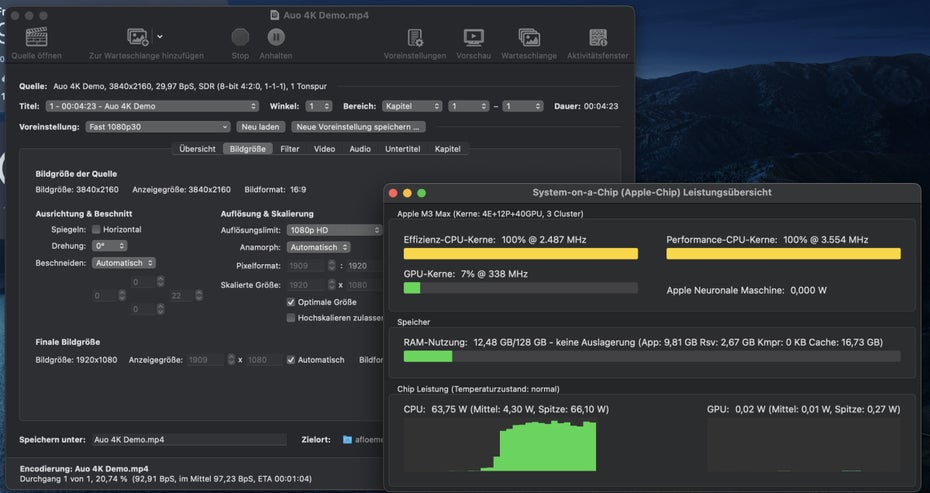Click the Skalierte Größe 1920 width stepper
This screenshot has height=493, width=930.
click(x=330, y=285)
